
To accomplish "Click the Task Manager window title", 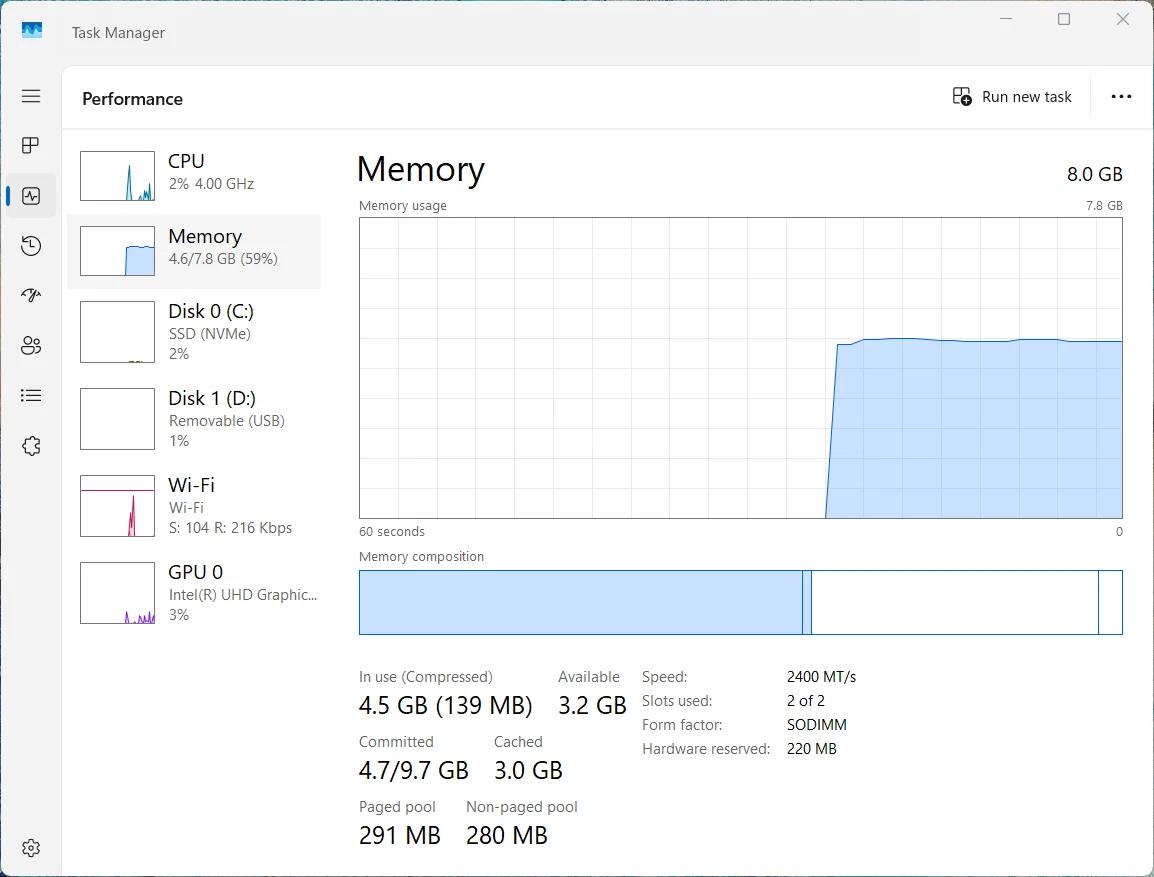I will [118, 33].
